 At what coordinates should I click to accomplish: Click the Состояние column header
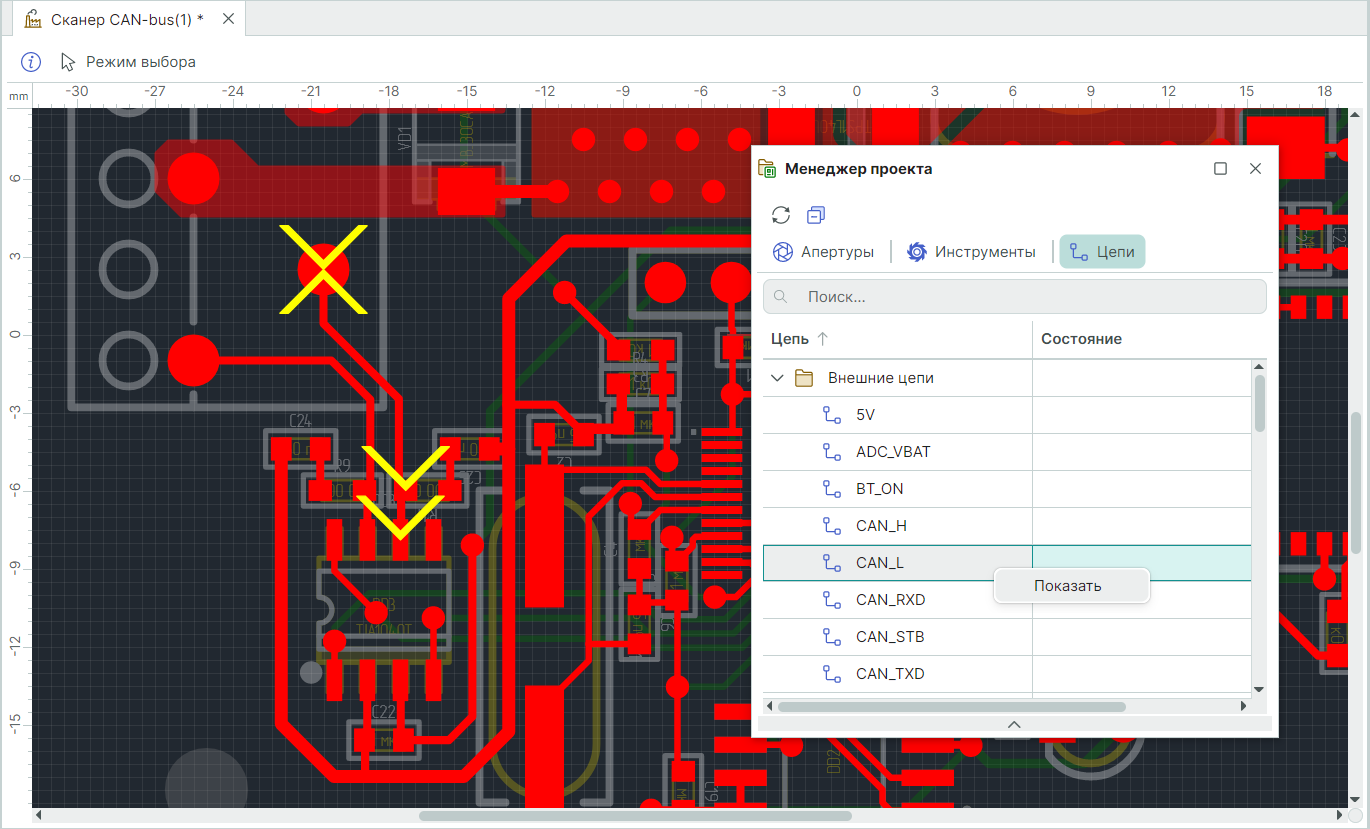tap(1081, 339)
